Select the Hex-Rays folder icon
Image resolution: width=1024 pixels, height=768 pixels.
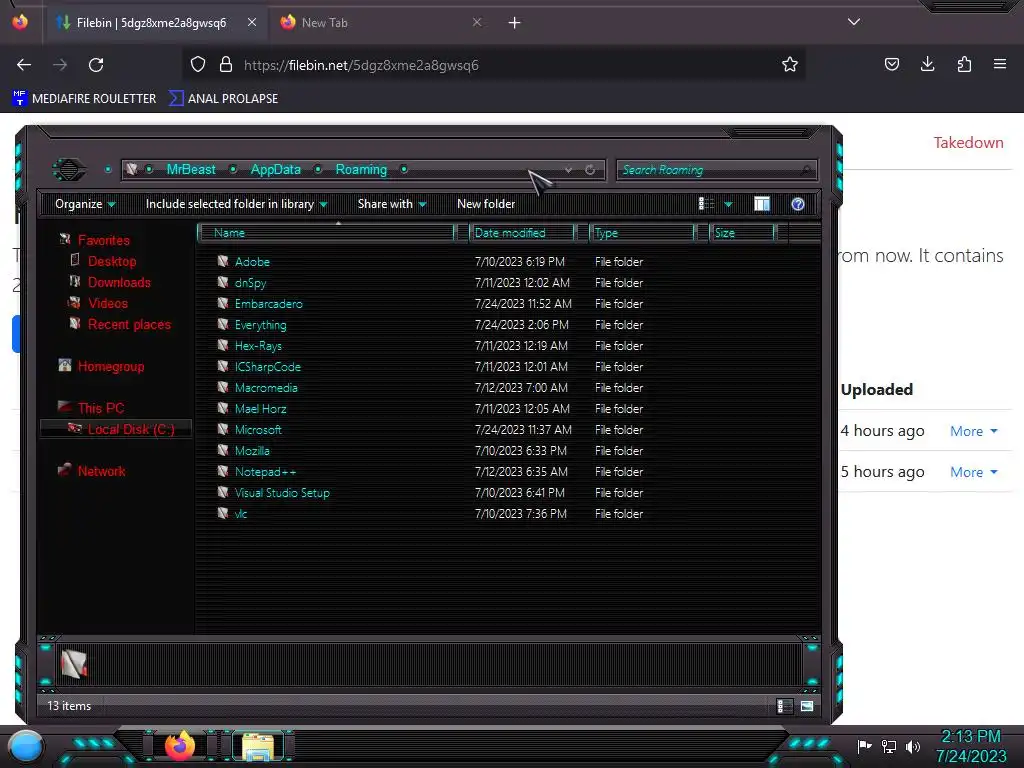(223, 345)
